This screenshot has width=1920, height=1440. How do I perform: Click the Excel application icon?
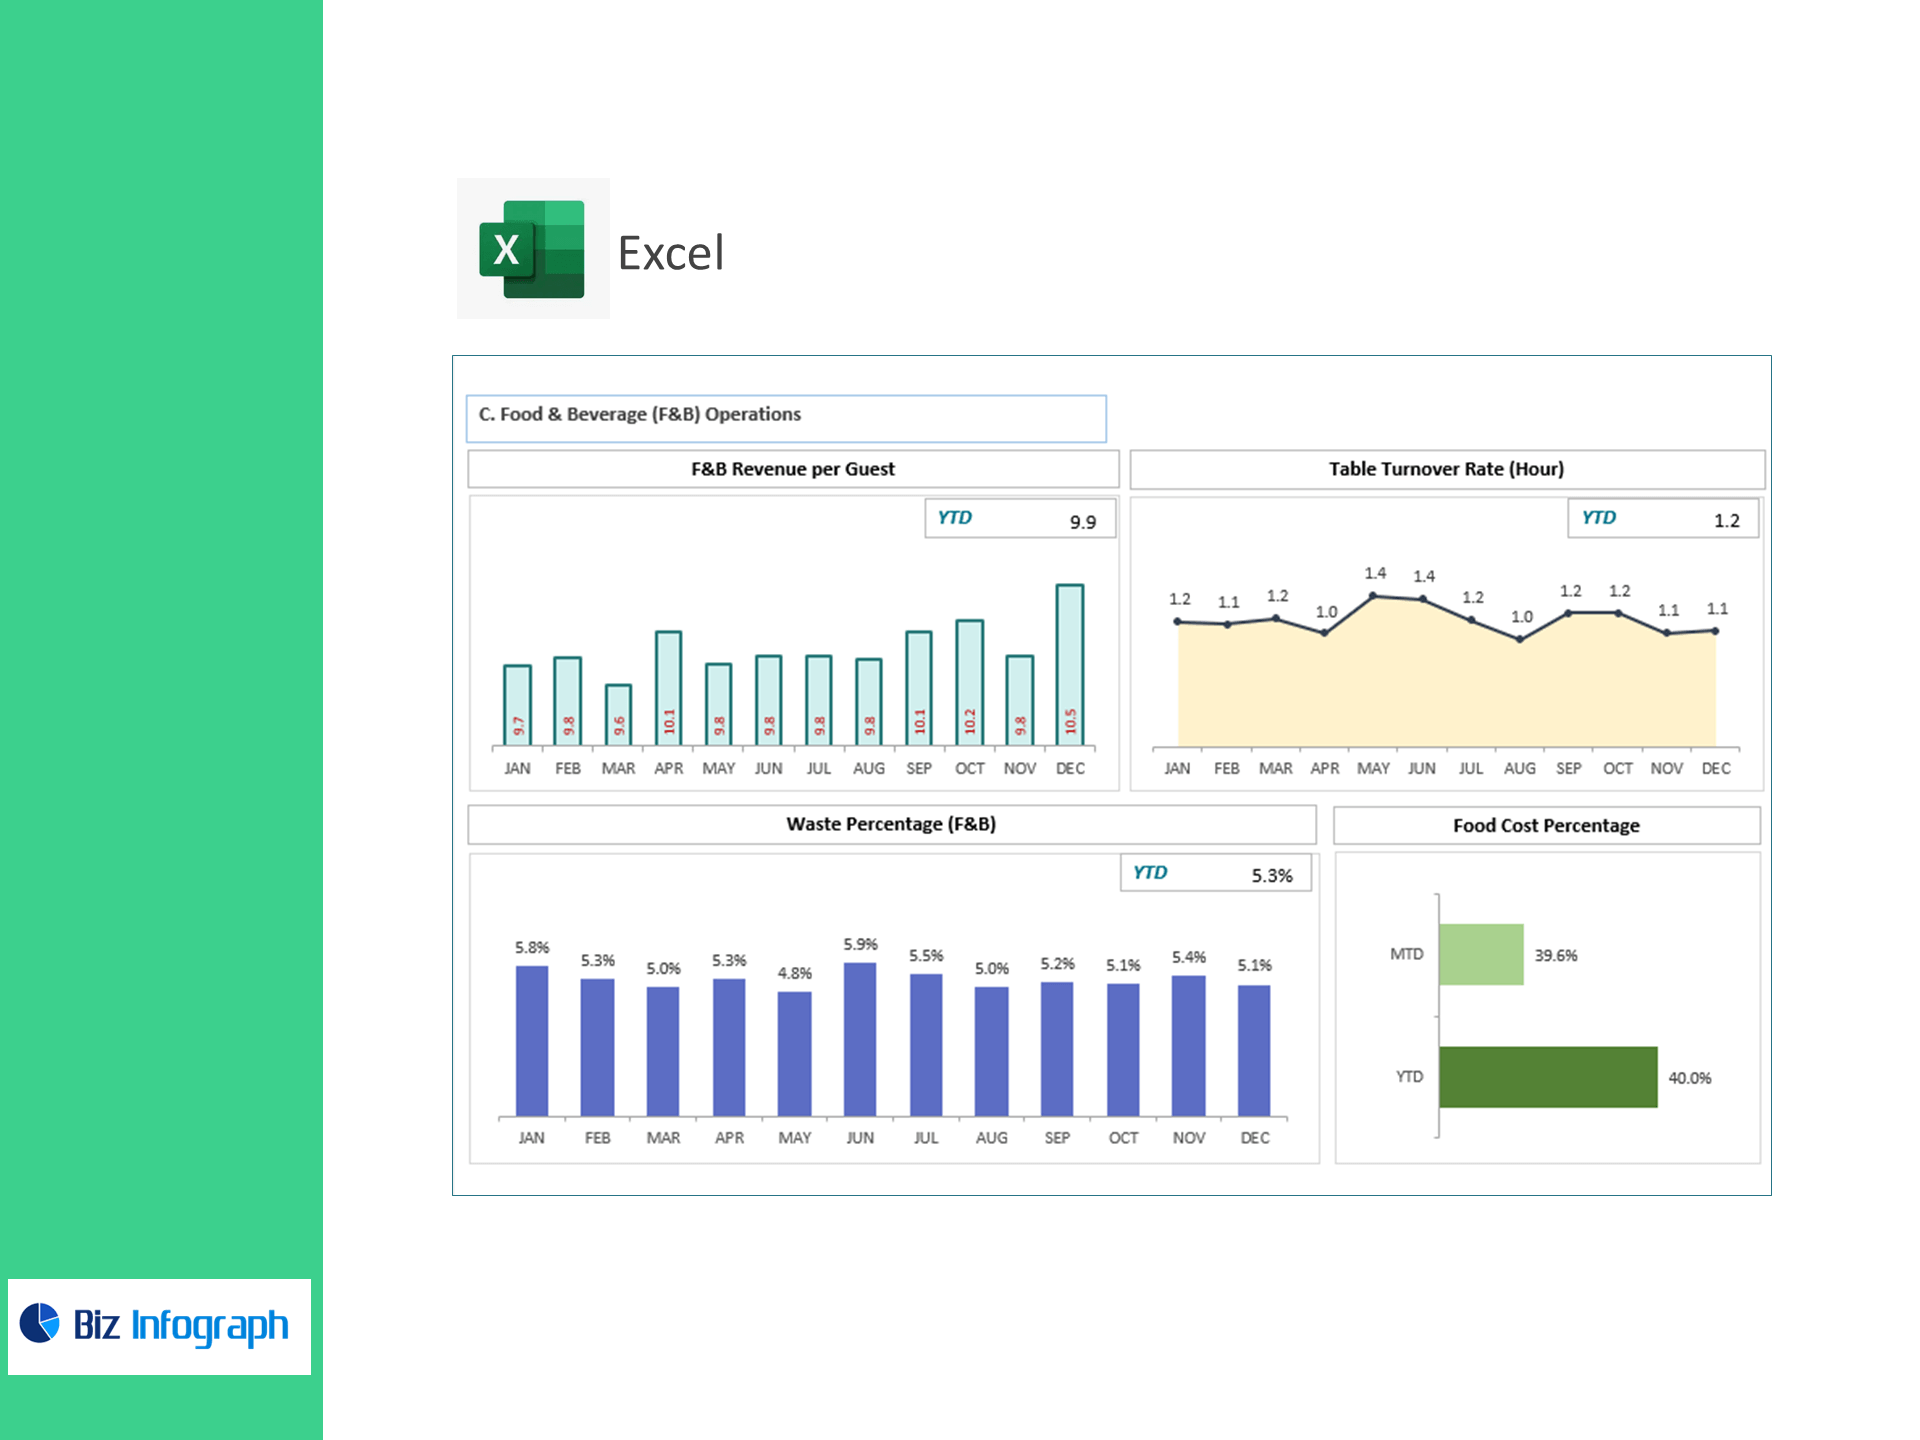[x=532, y=249]
